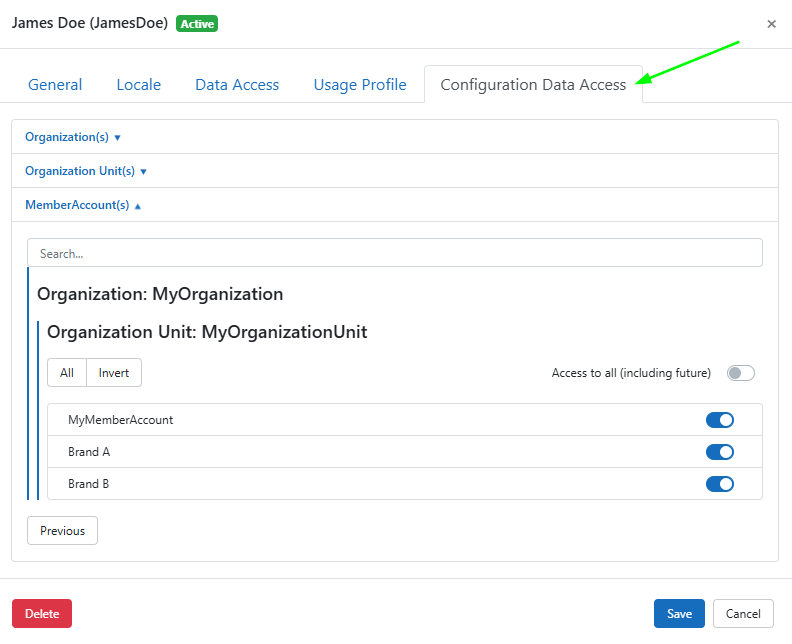Click the Previous button
The image size is (792, 644).
pyautogui.click(x=62, y=531)
